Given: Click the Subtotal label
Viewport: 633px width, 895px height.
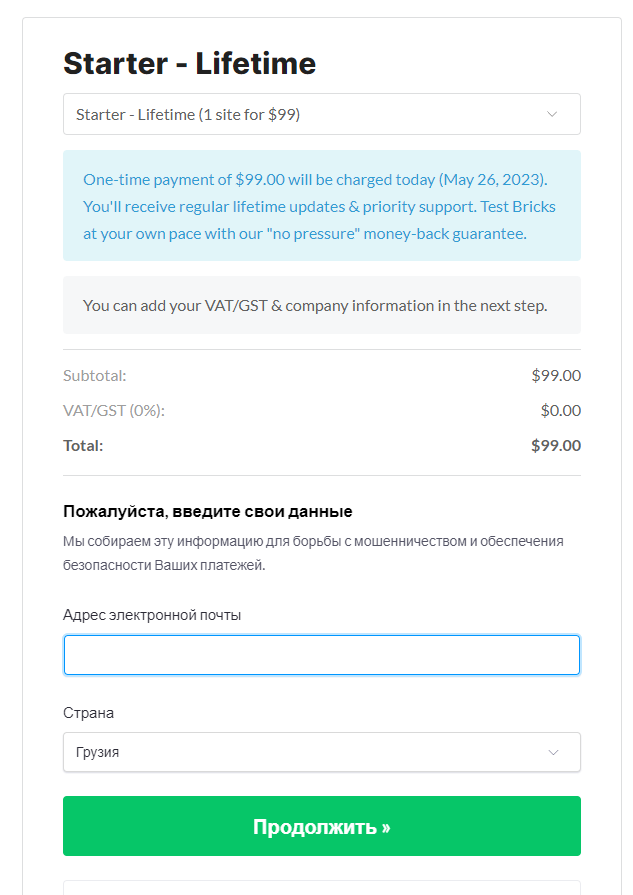Looking at the screenshot, I should point(95,376).
